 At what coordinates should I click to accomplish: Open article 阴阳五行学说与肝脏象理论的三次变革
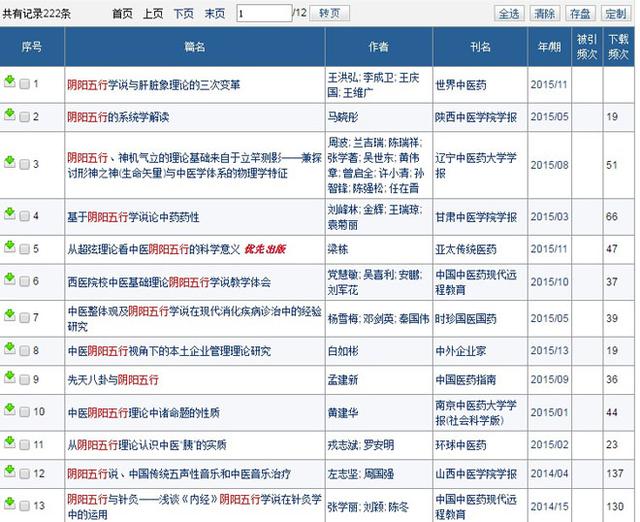pos(154,85)
